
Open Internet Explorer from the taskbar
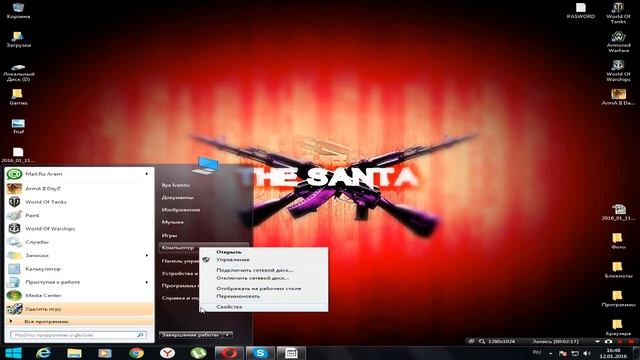43,353
